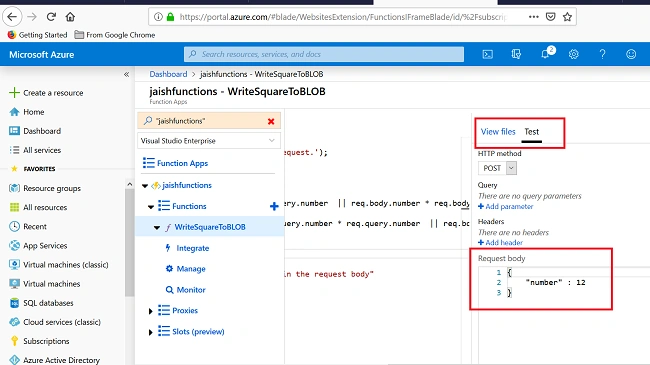Switch to the View files tab

click(498, 131)
